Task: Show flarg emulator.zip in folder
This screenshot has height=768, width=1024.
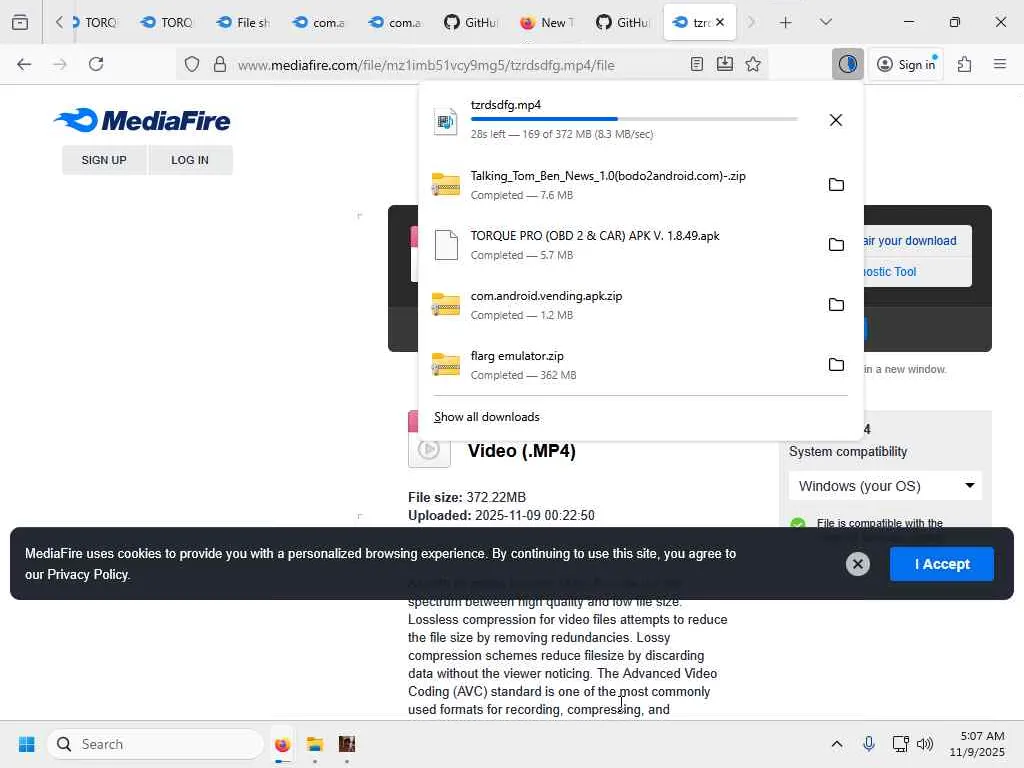Action: (836, 364)
